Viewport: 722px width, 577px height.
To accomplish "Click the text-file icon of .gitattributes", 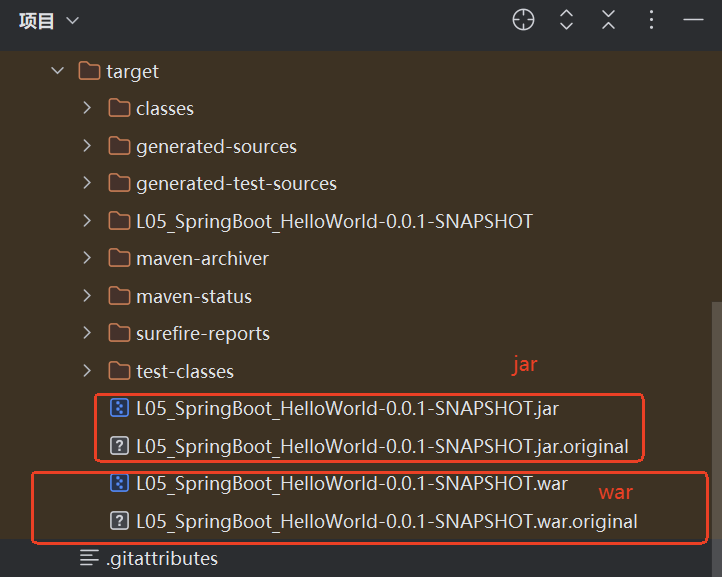I will click(89, 558).
